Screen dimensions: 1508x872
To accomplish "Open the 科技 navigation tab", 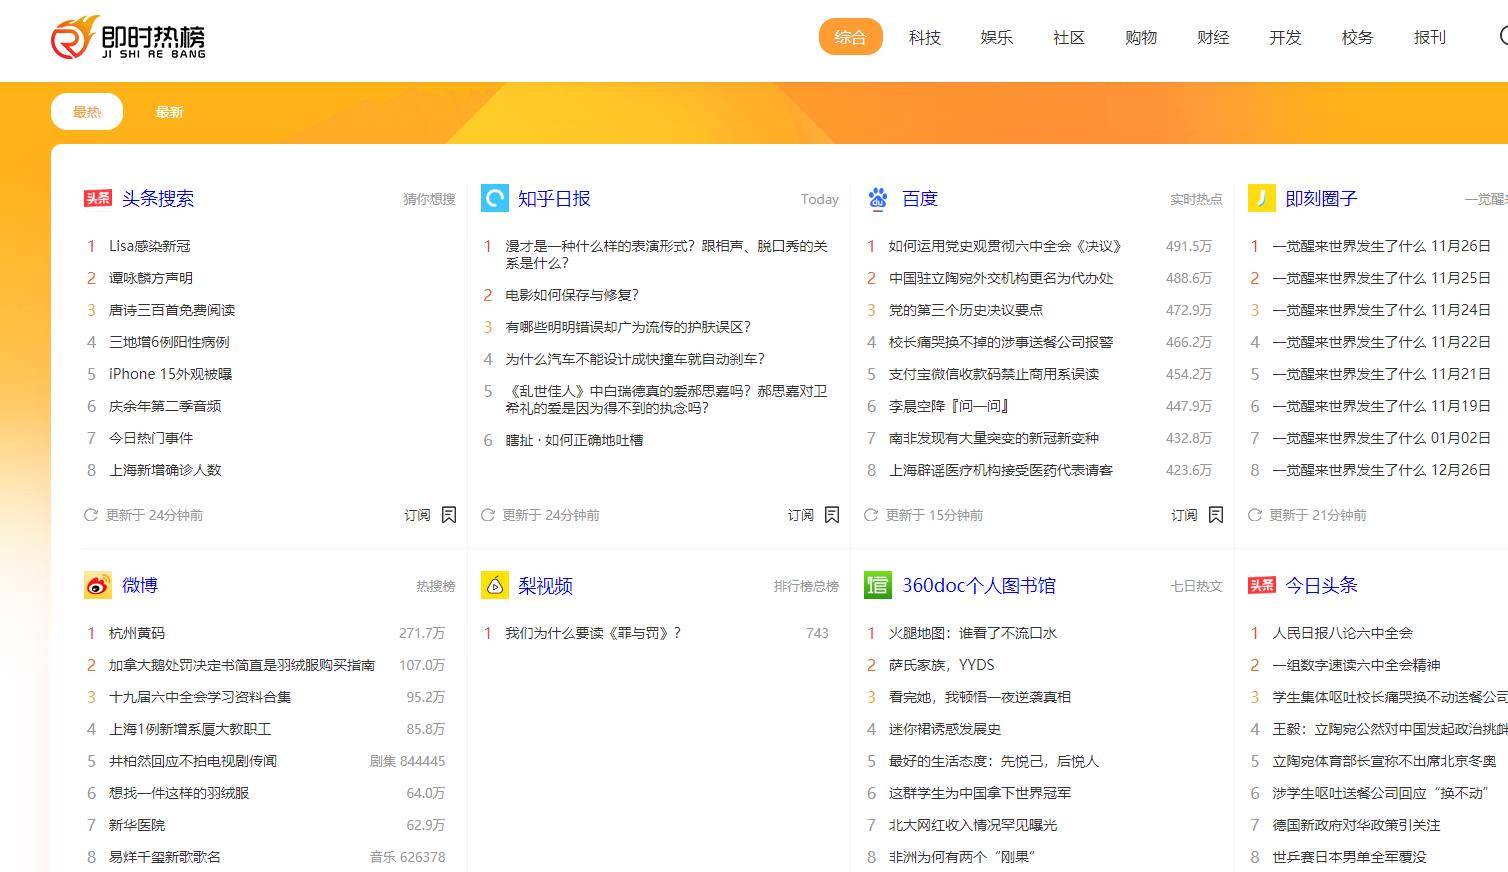I will click(x=924, y=37).
